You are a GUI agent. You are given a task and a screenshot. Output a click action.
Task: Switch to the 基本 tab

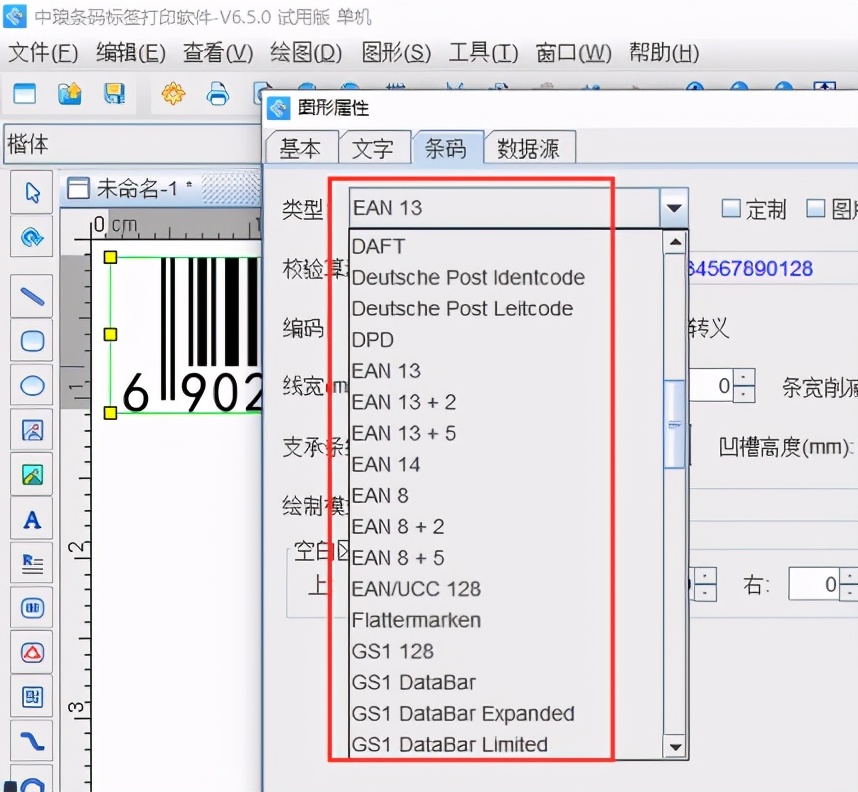click(x=300, y=148)
